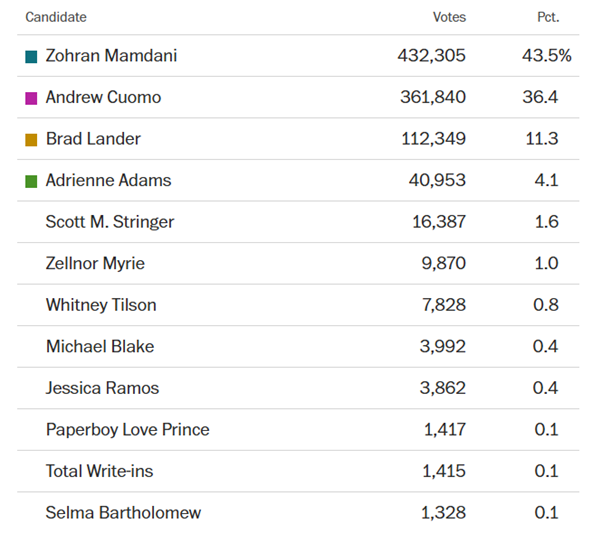Click the Votes column header
The image size is (602, 533).
(449, 17)
